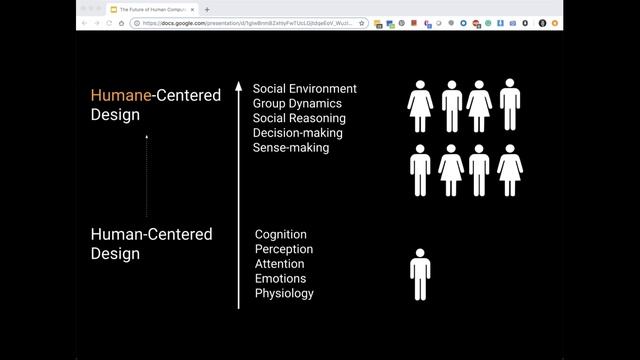Image resolution: width=640 pixels, height=360 pixels.
Task: Open the blue window extension with green badge
Action: pyautogui.click(x=390, y=24)
